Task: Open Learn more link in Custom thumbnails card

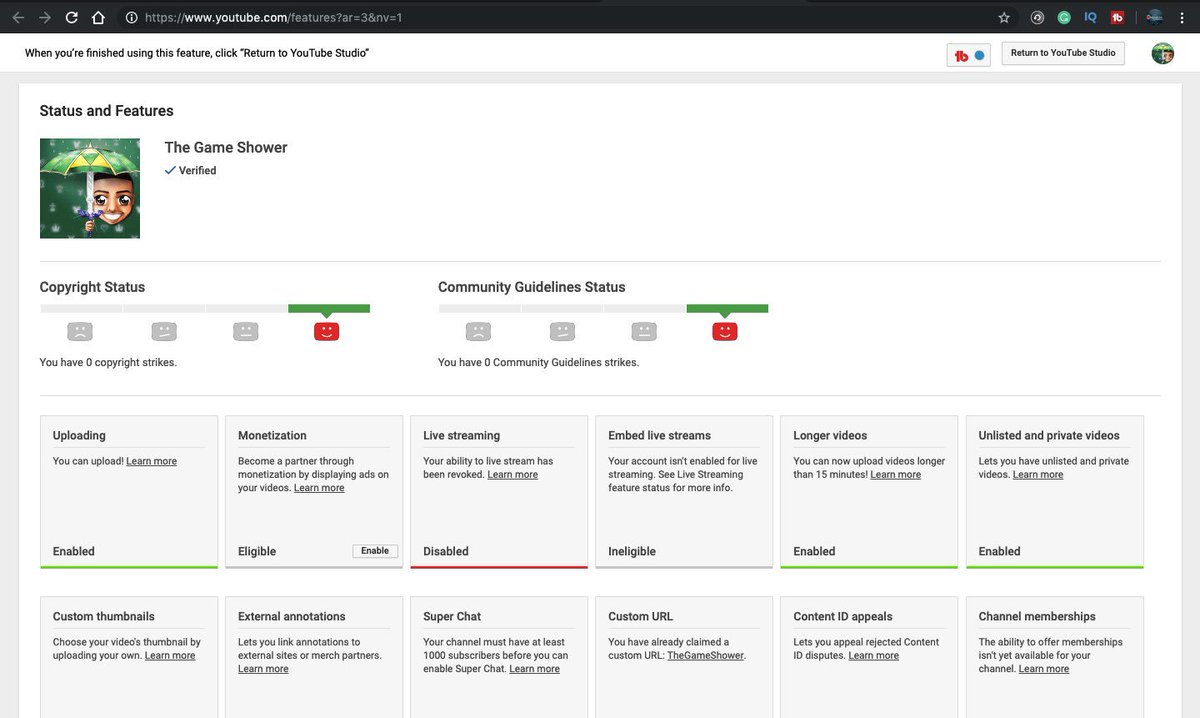Action: click(x=170, y=655)
